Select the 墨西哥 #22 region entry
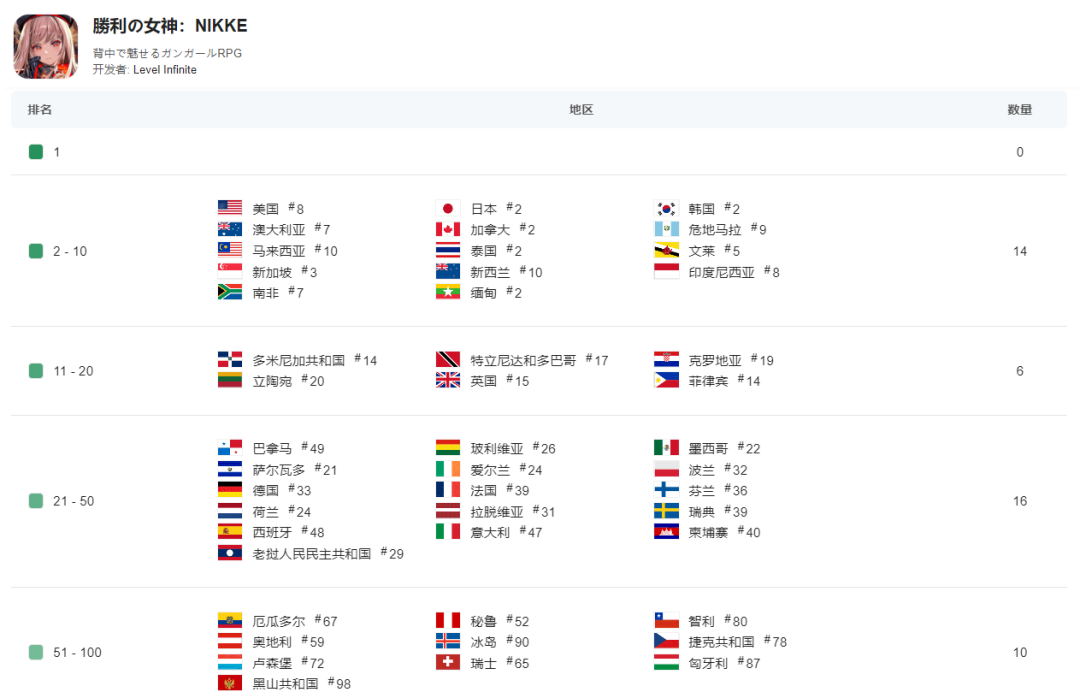Viewport: 1080px width, 698px height. [710, 448]
